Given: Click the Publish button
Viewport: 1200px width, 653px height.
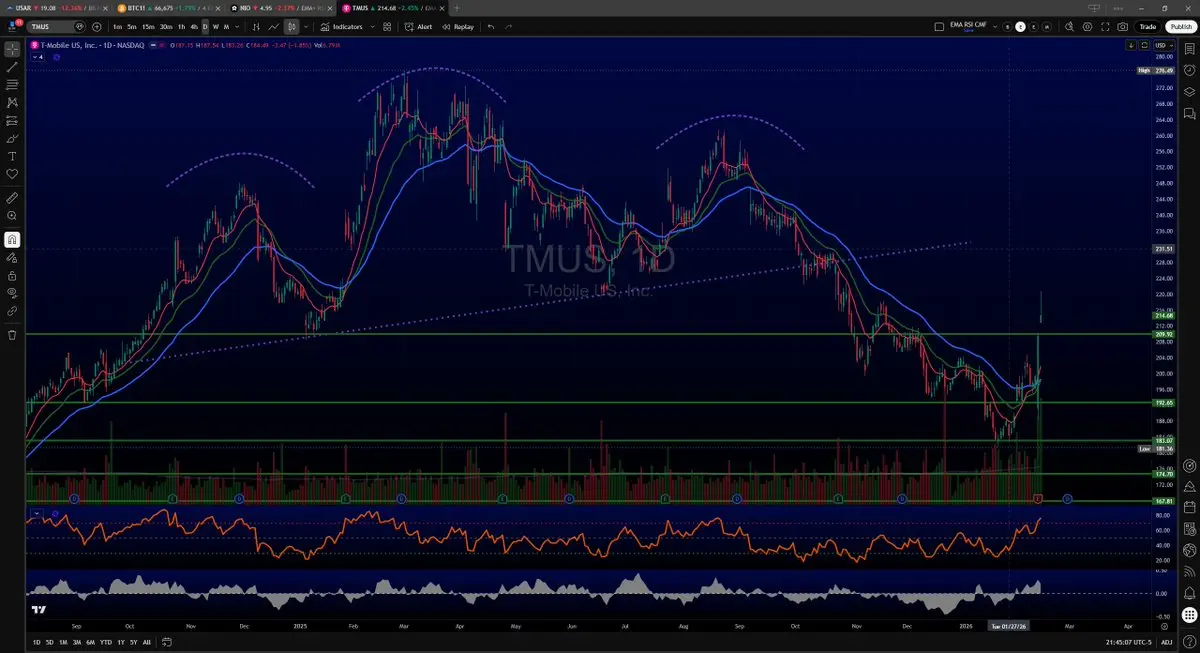Looking at the screenshot, I should [1179, 27].
